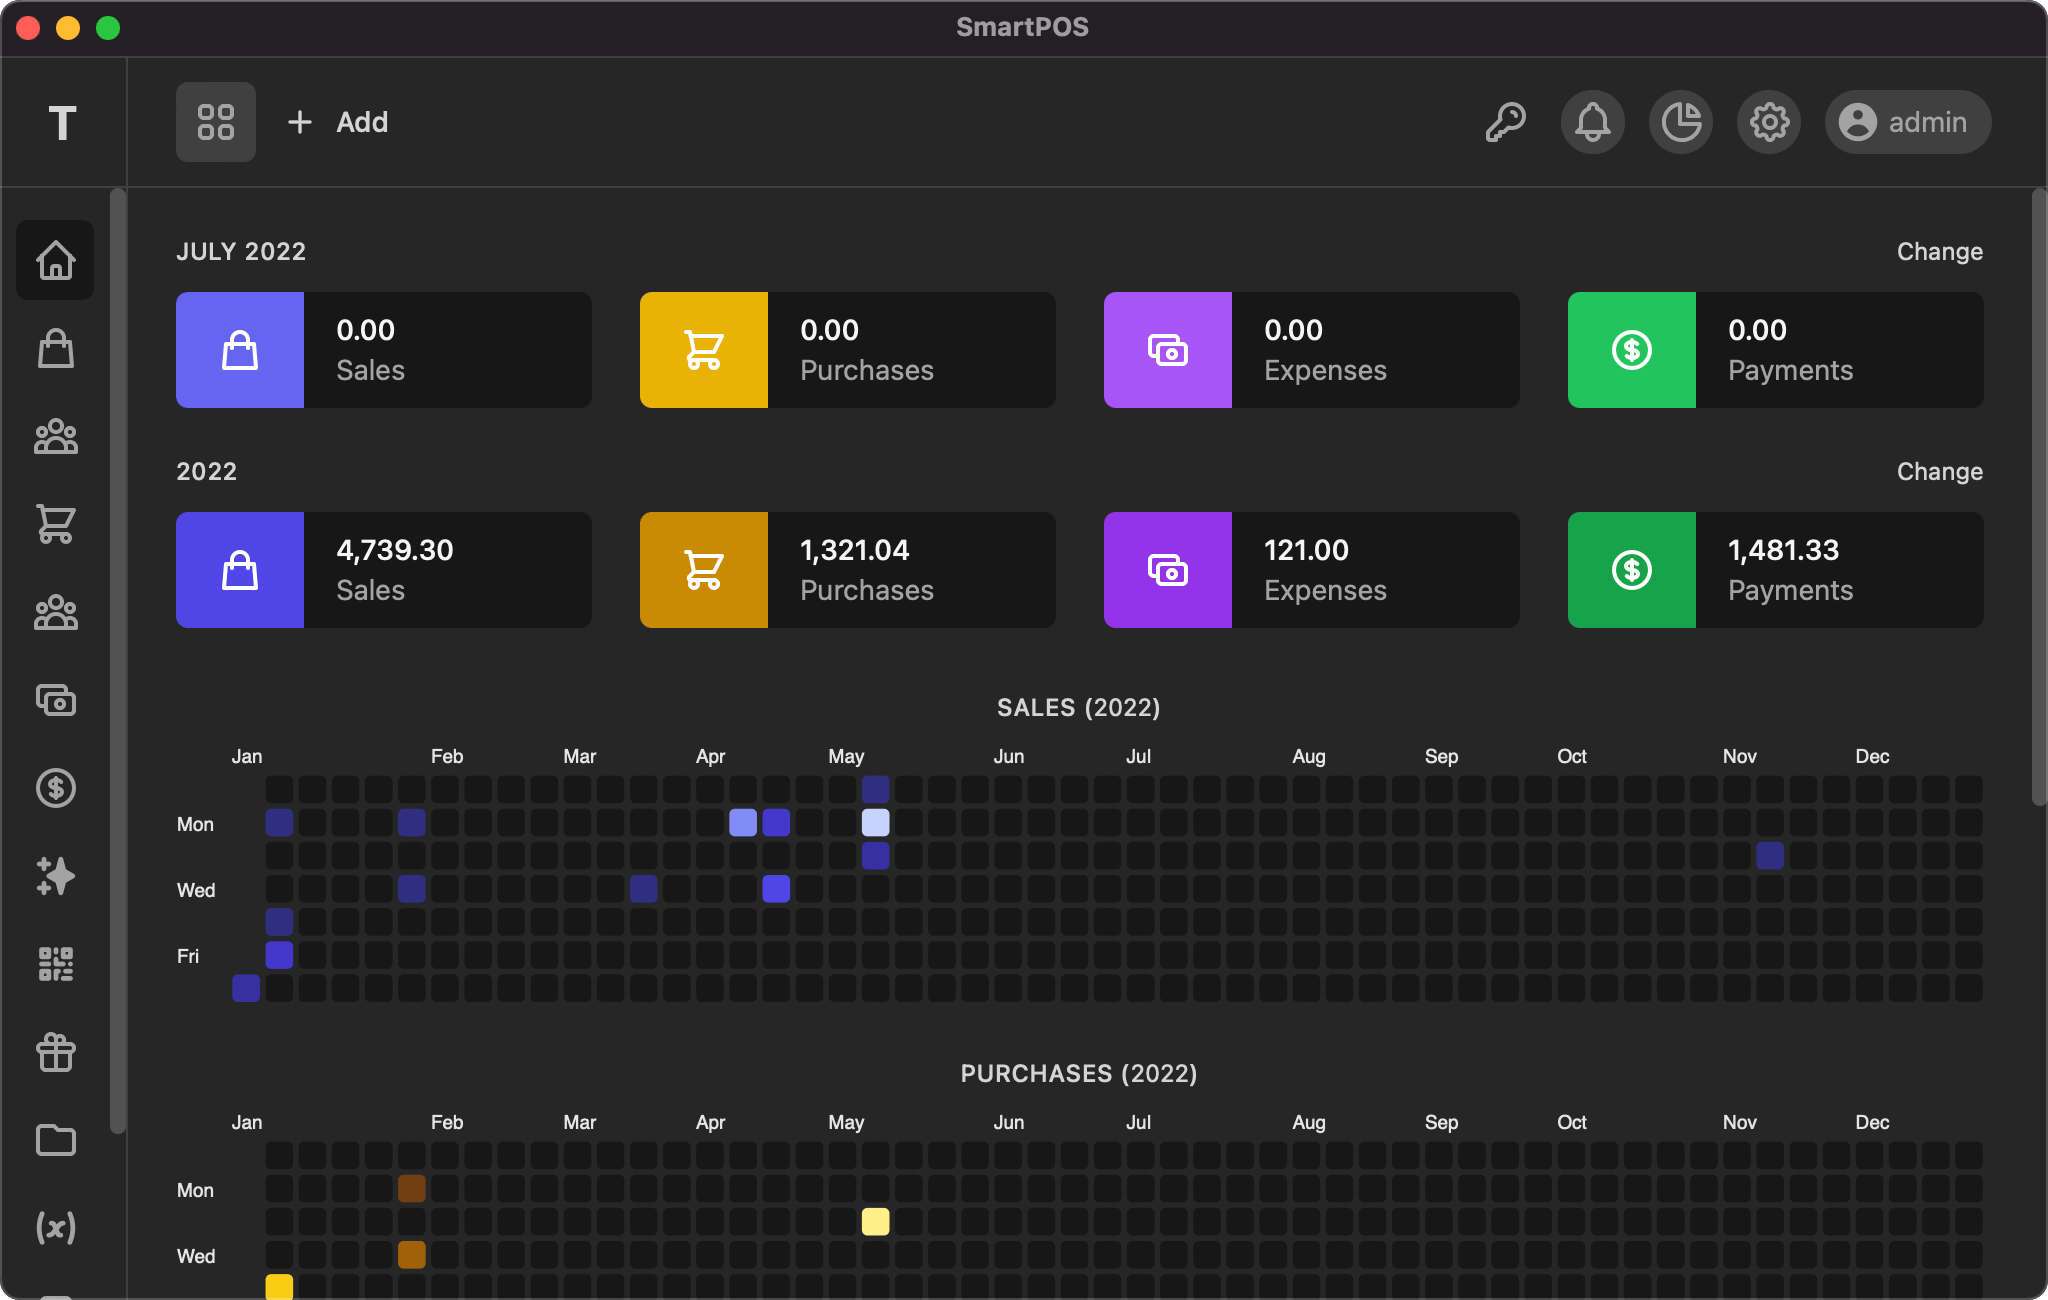Select the second people group icon in sidebar
This screenshot has width=2048, height=1300.
pyautogui.click(x=55, y=613)
